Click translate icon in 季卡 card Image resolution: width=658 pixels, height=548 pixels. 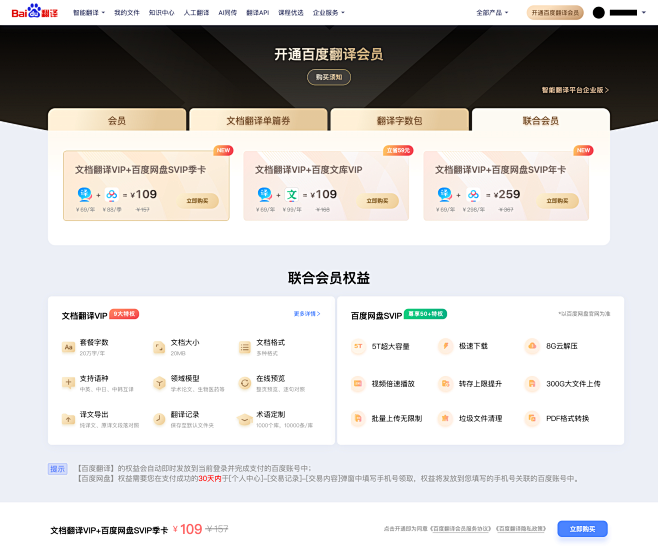click(x=85, y=194)
